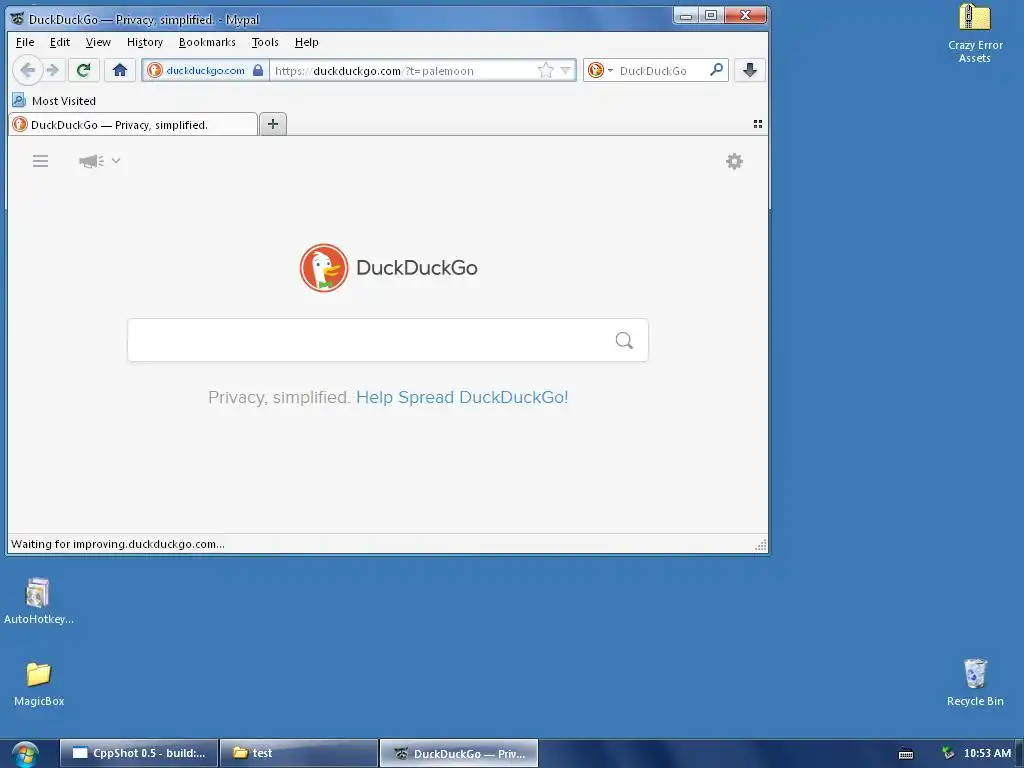The height and width of the screenshot is (768, 1024).
Task: Click the Privacy, simplified. tagline text
Action: (x=279, y=397)
